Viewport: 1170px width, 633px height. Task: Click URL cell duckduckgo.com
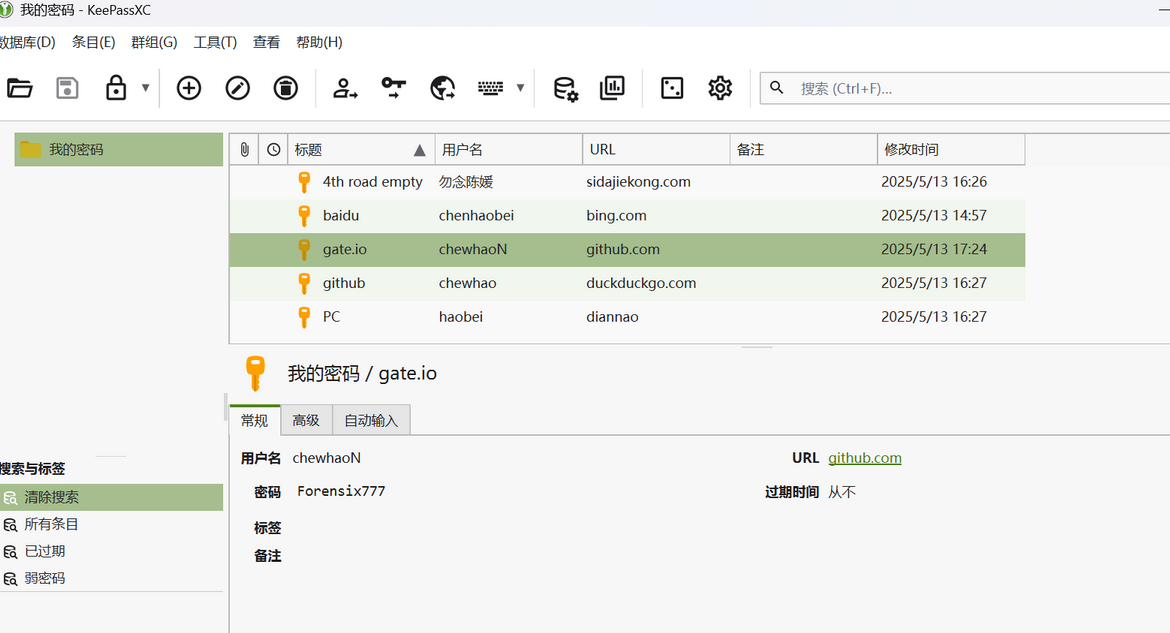point(641,283)
